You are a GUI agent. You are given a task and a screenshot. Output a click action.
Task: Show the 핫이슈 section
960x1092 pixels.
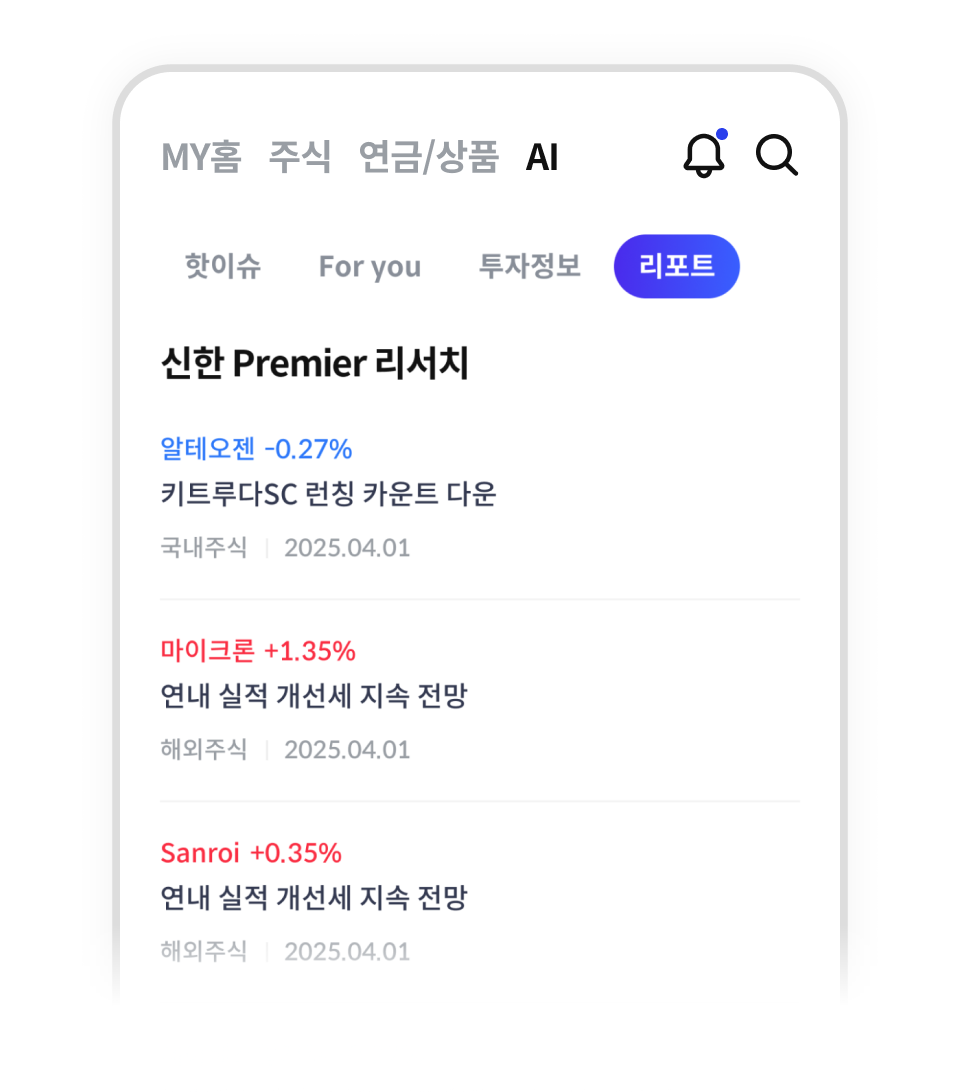pos(223,267)
